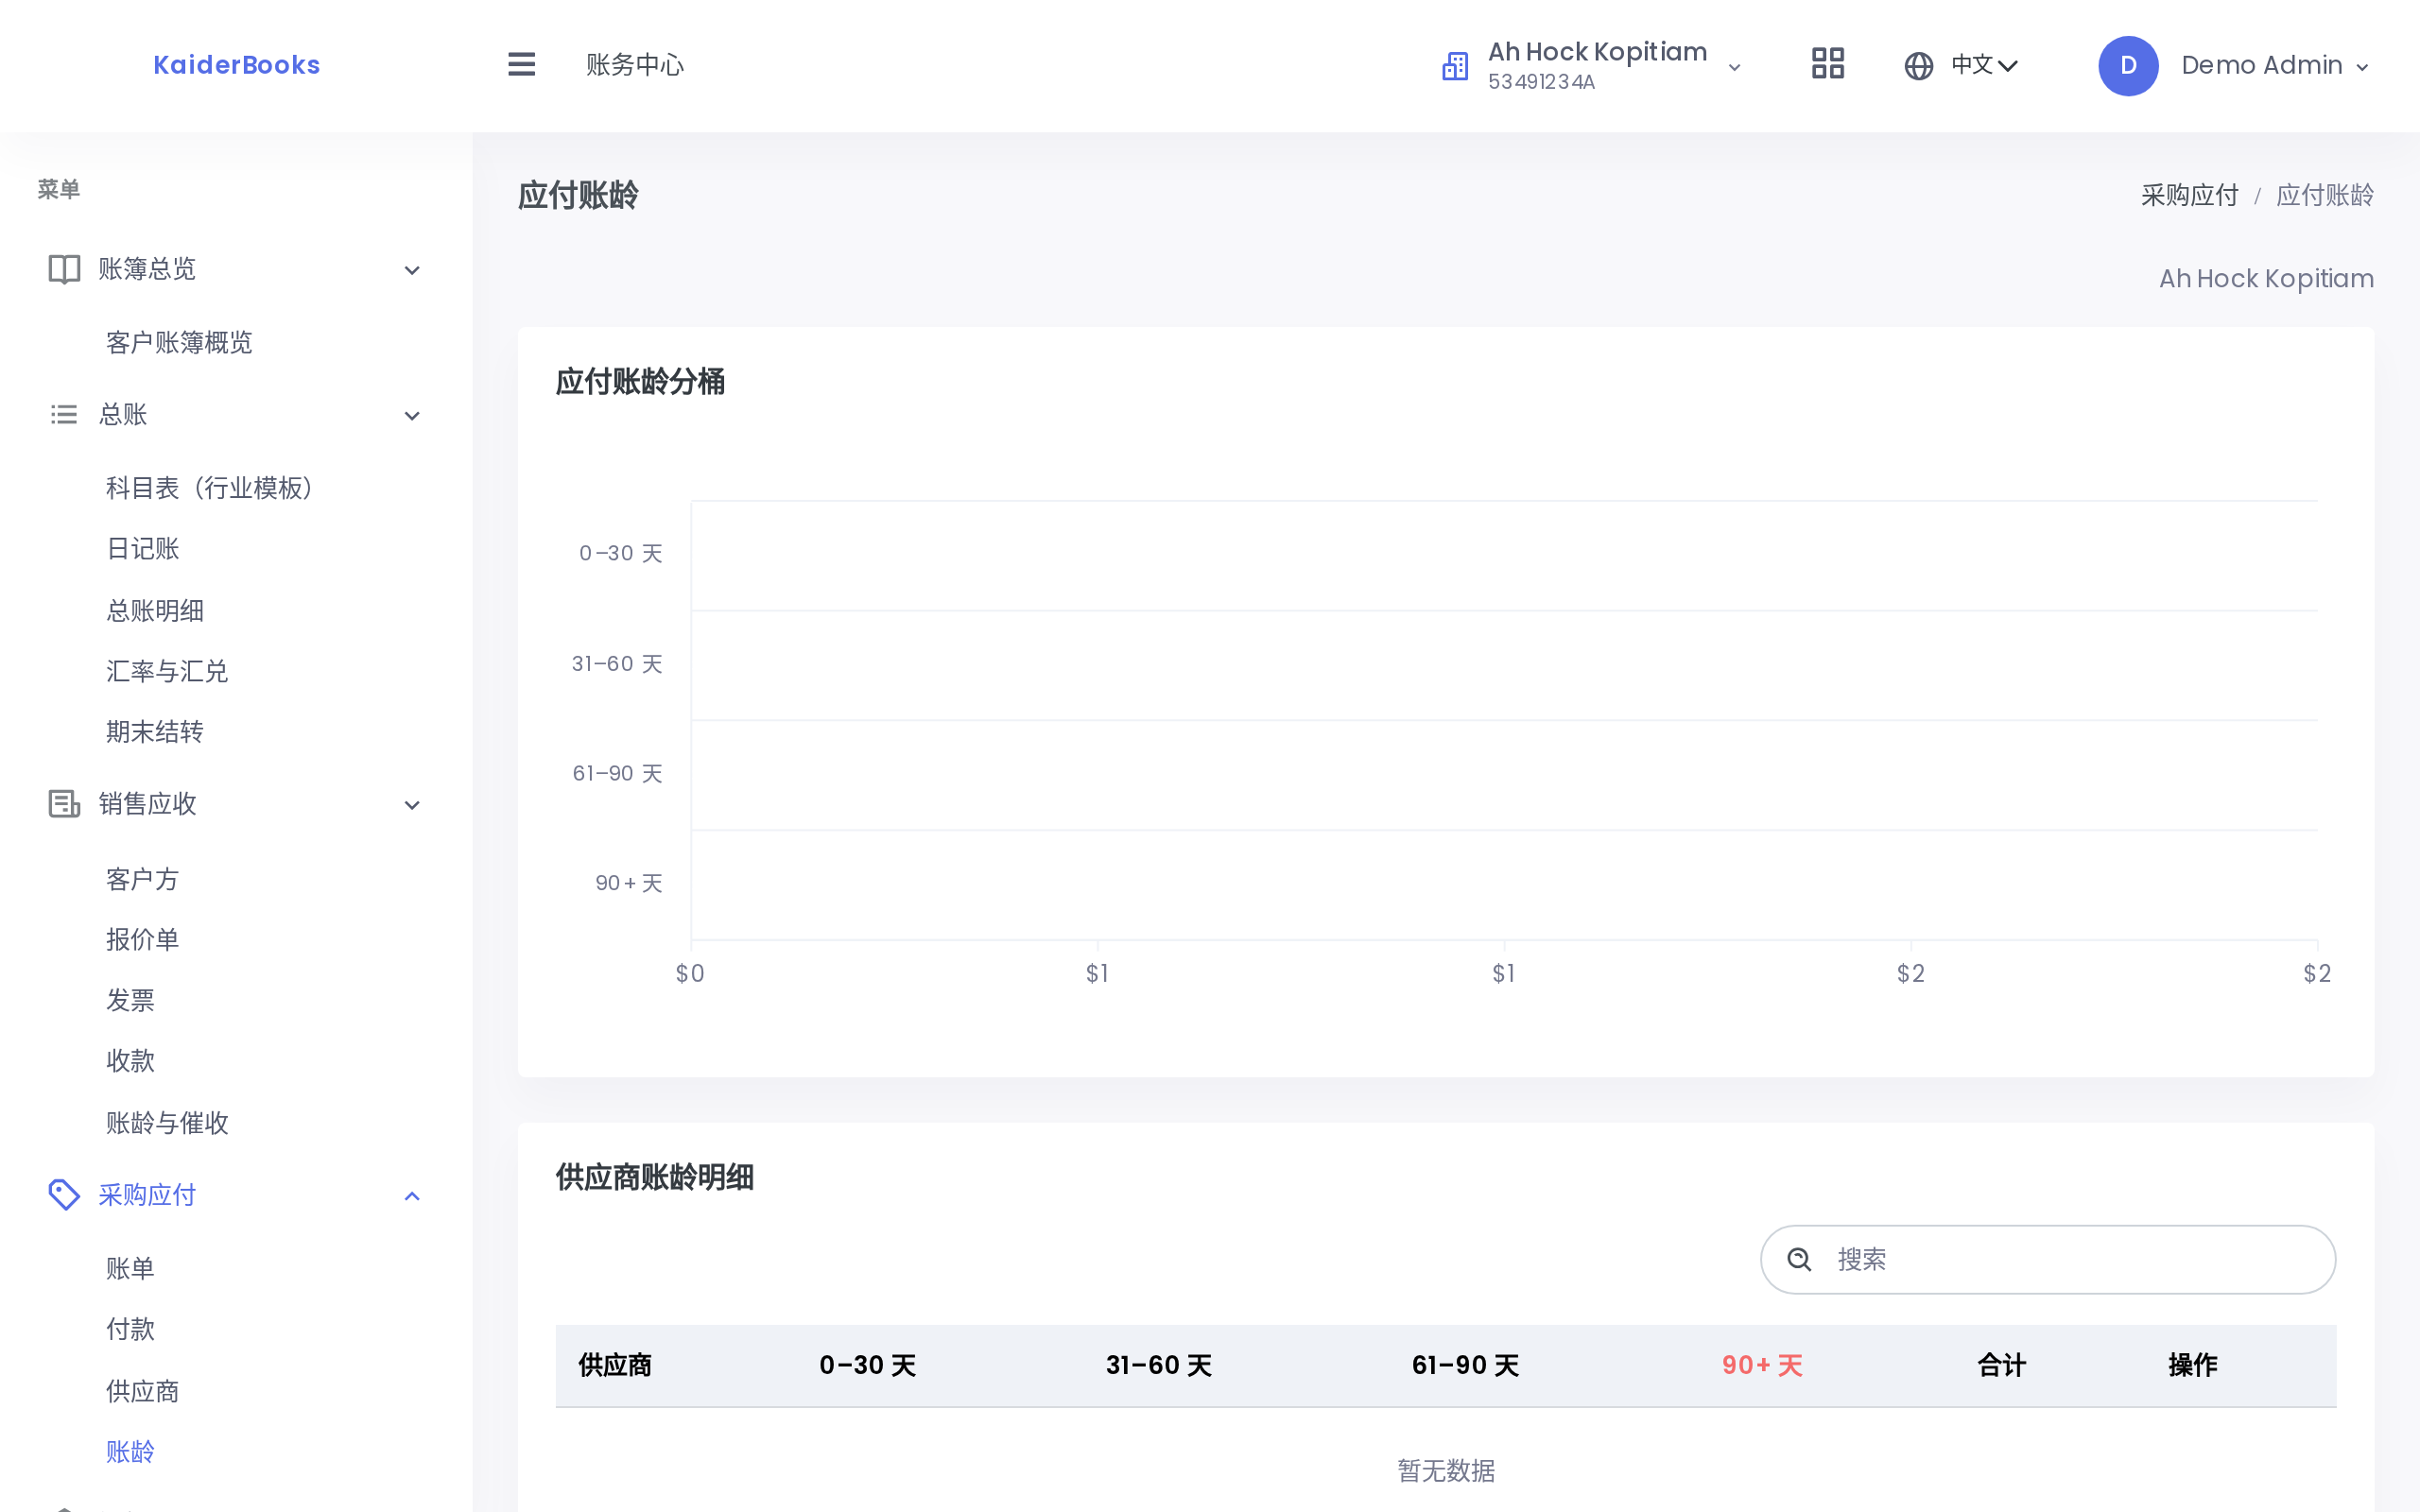Toggle the hamburger menu icon
Viewport: 2420px width, 1512px height.
click(x=521, y=65)
